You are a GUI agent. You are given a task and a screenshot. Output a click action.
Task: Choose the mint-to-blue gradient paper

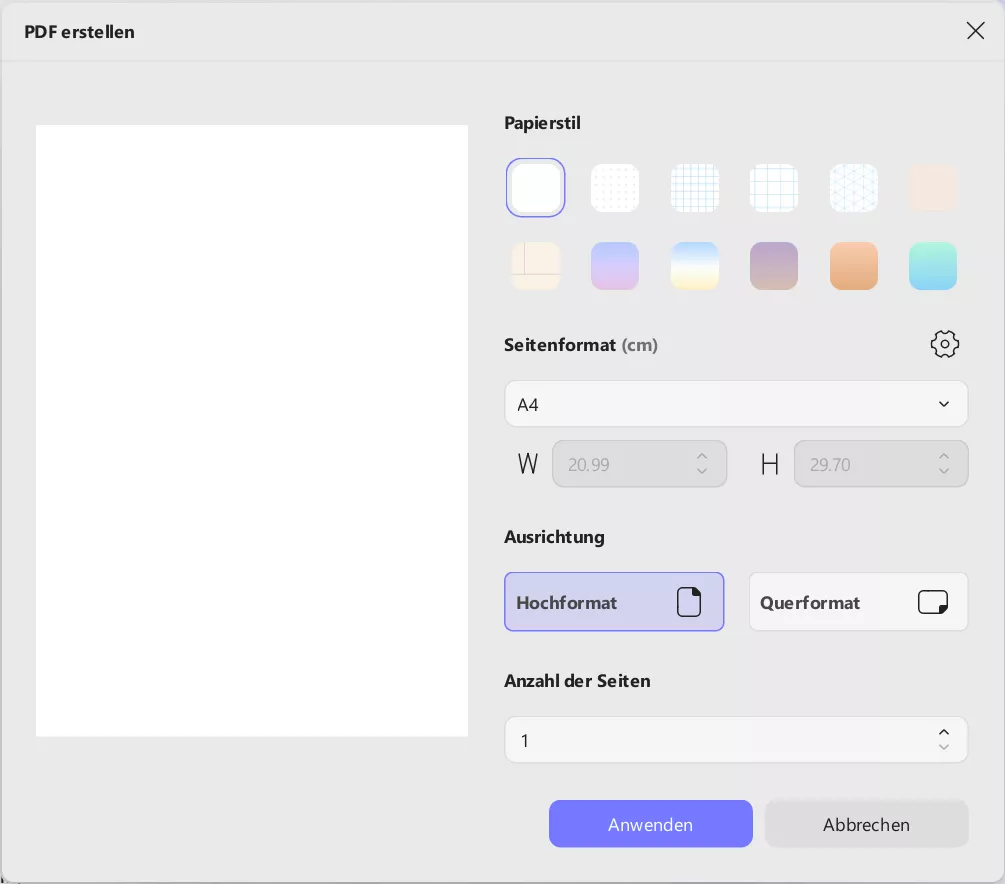pos(933,266)
